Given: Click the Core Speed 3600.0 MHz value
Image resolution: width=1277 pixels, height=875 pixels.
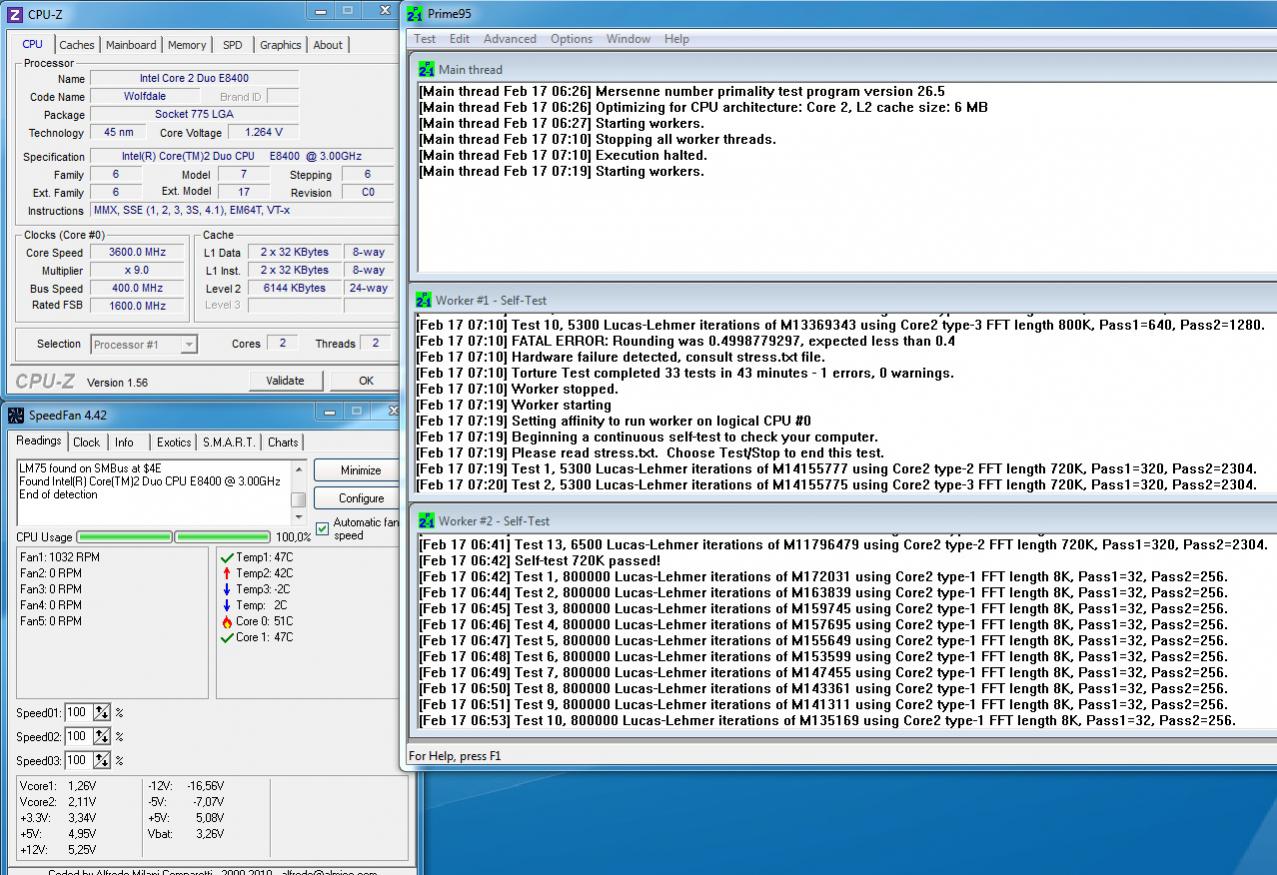Looking at the screenshot, I should point(138,253).
